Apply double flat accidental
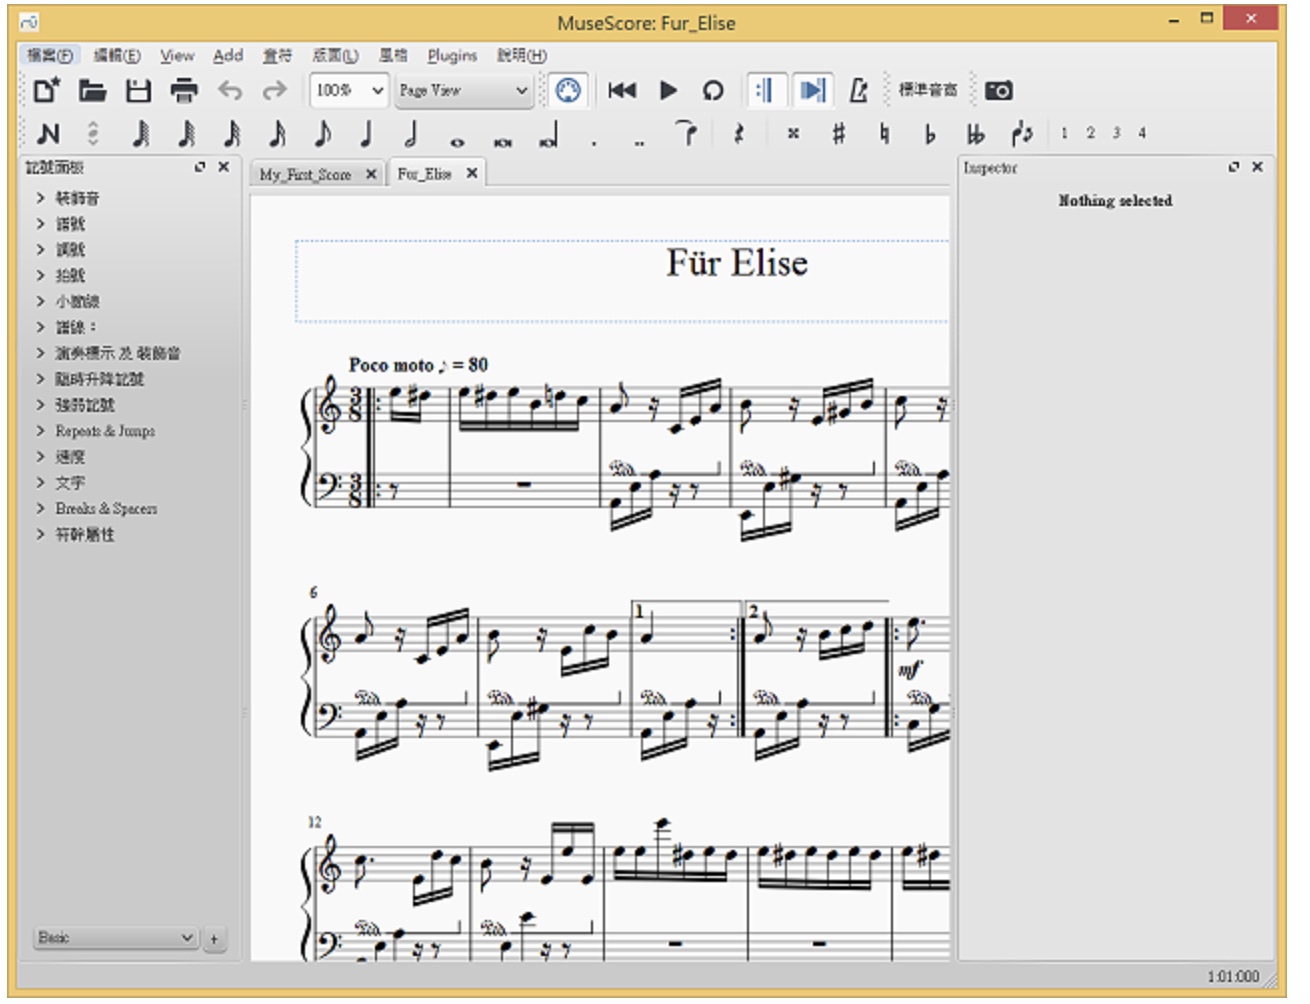Screen dimensions: 1310x1004 point(975,133)
